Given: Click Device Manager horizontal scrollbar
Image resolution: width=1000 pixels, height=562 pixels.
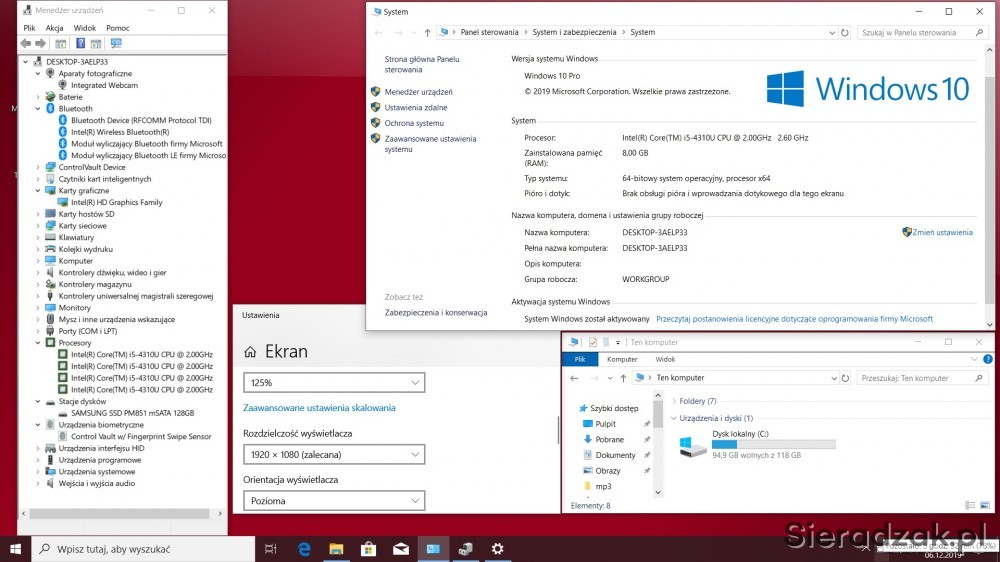Looking at the screenshot, I should click(119, 514).
